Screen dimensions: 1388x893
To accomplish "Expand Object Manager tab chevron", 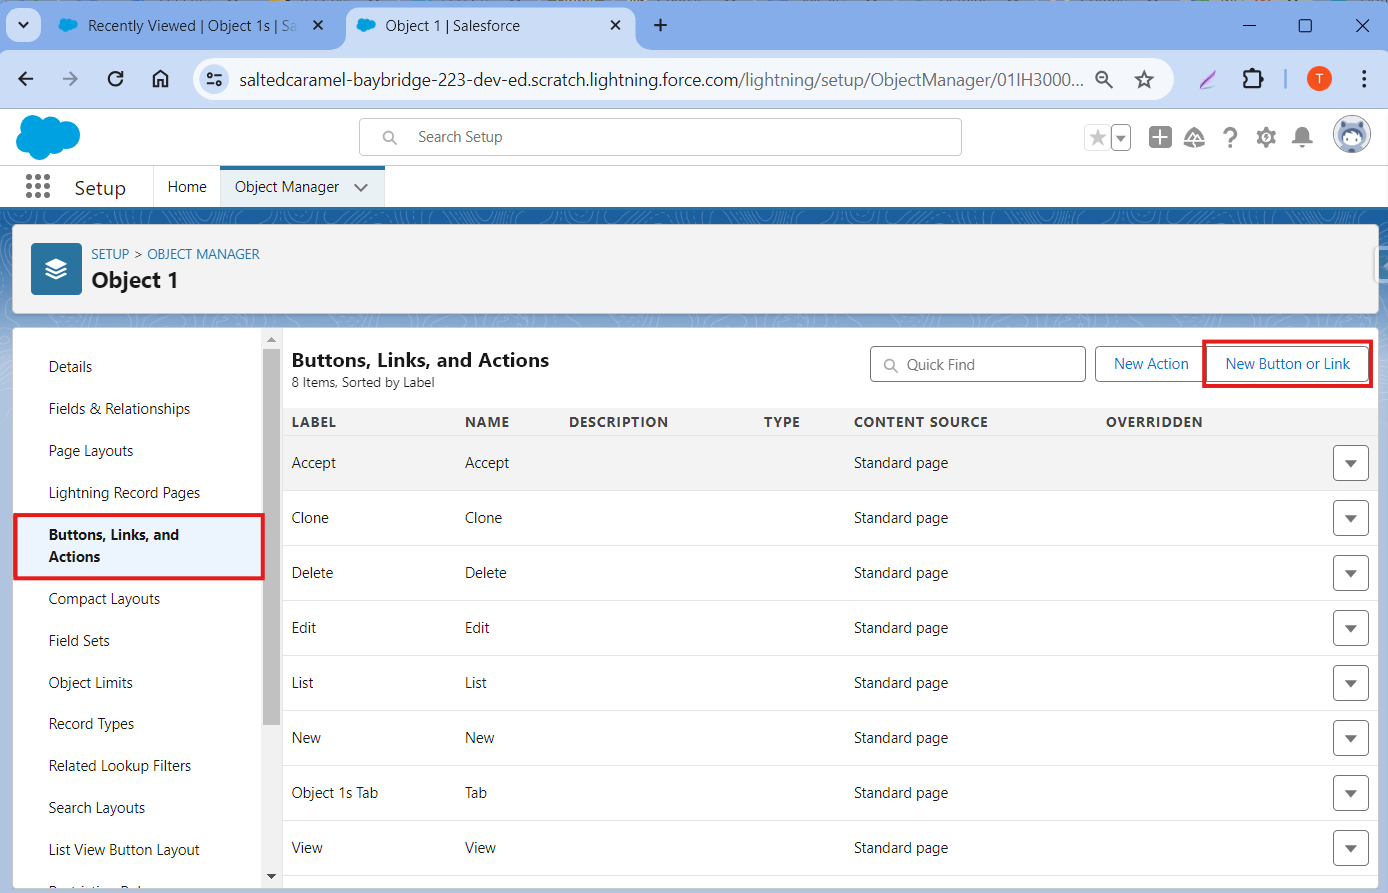I will click(x=361, y=187).
